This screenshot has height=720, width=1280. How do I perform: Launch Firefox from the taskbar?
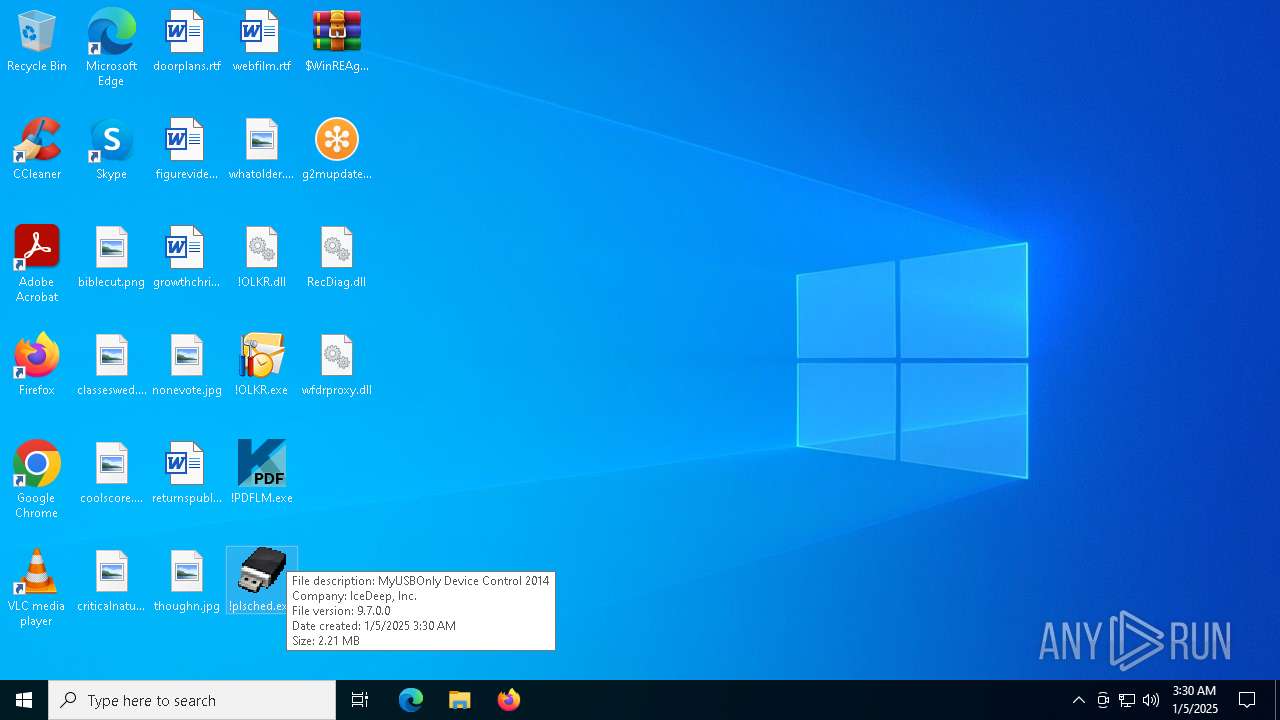pos(509,700)
